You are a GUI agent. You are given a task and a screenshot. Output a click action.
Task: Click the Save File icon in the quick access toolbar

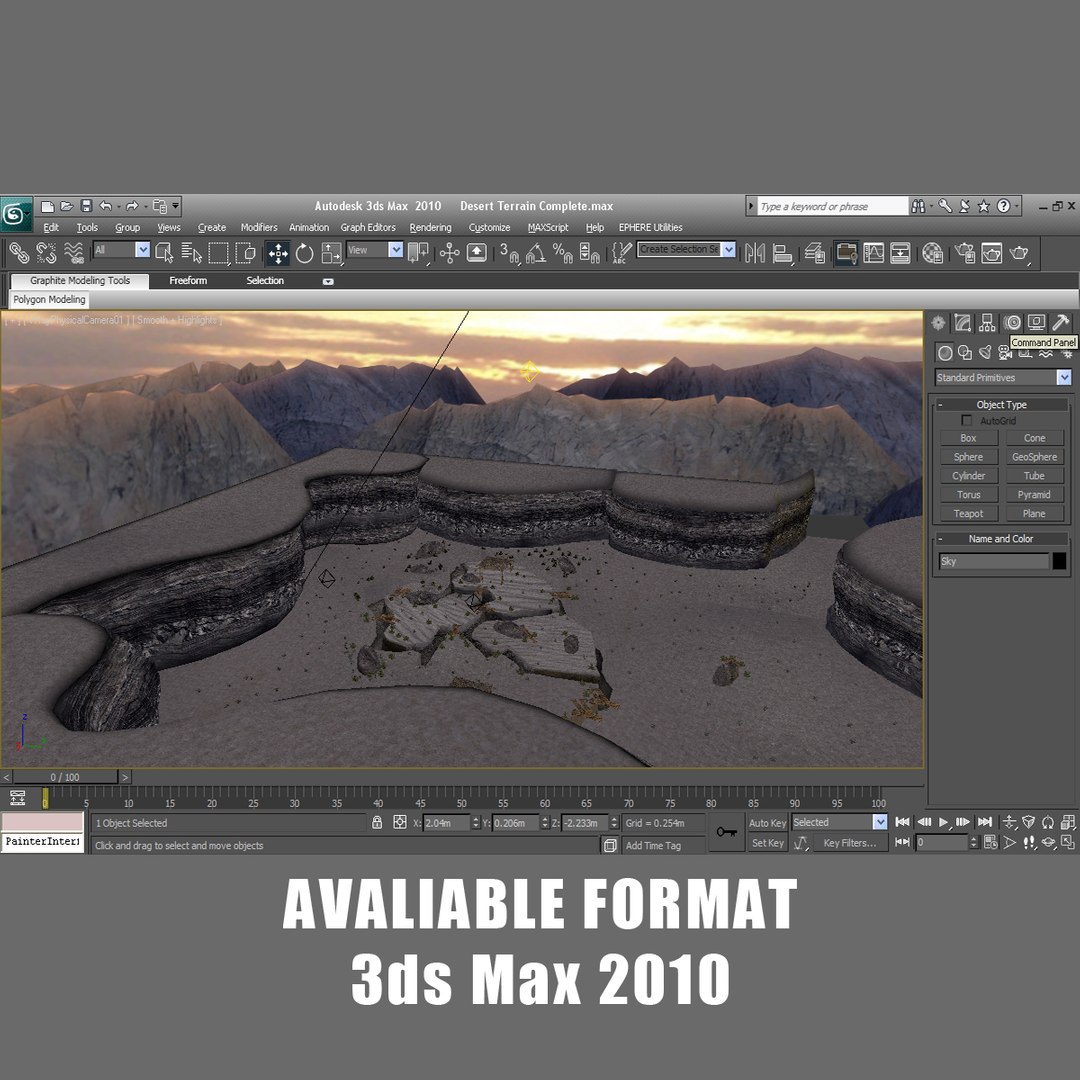86,206
